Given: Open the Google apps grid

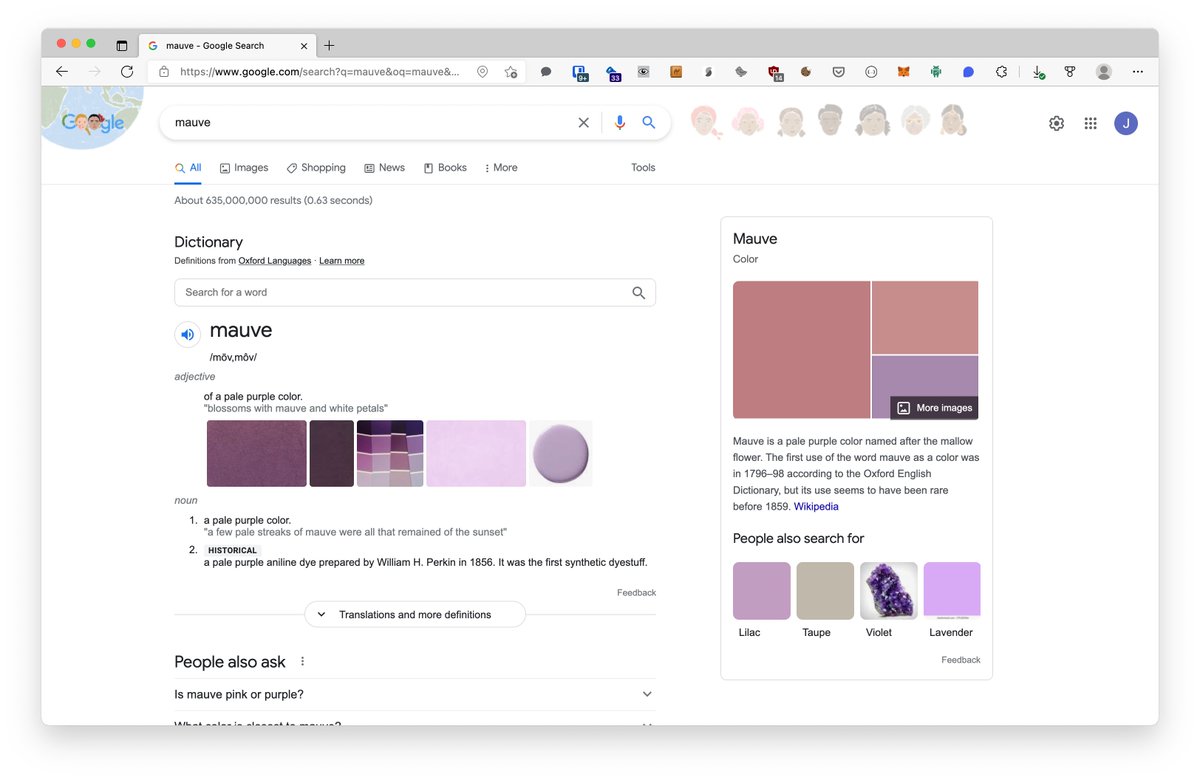Looking at the screenshot, I should coord(1091,123).
